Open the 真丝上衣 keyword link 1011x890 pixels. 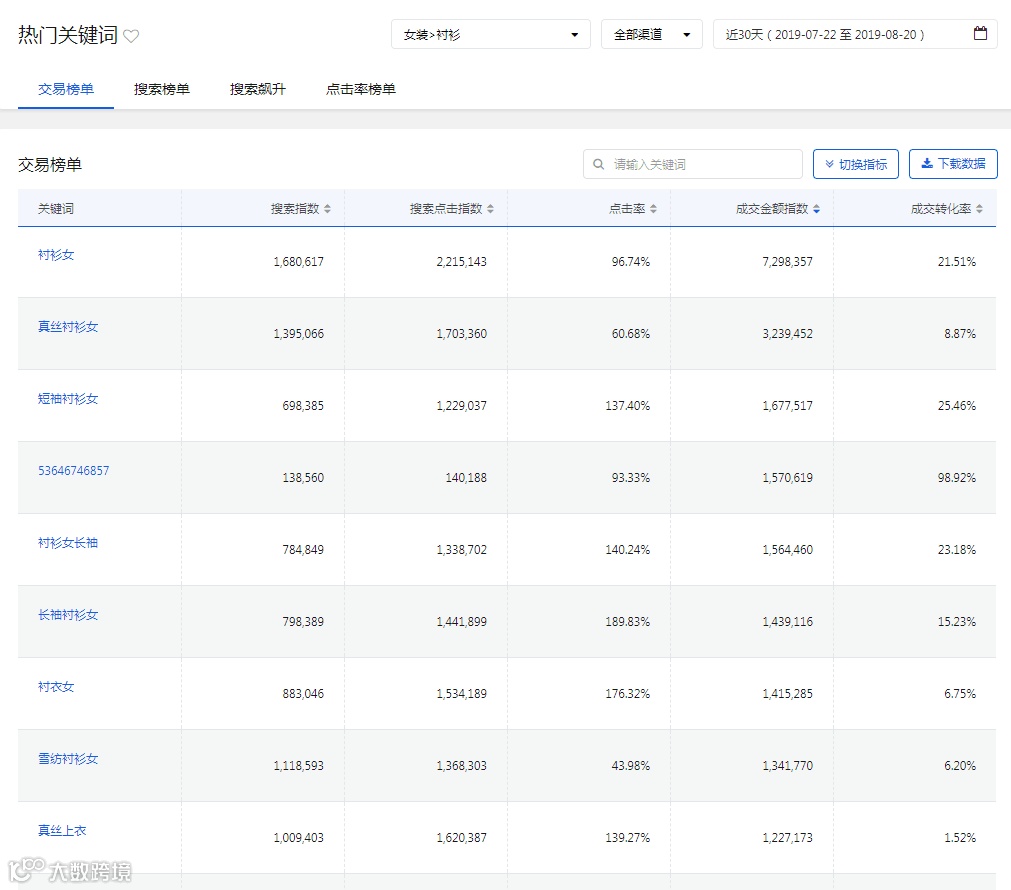(x=62, y=831)
